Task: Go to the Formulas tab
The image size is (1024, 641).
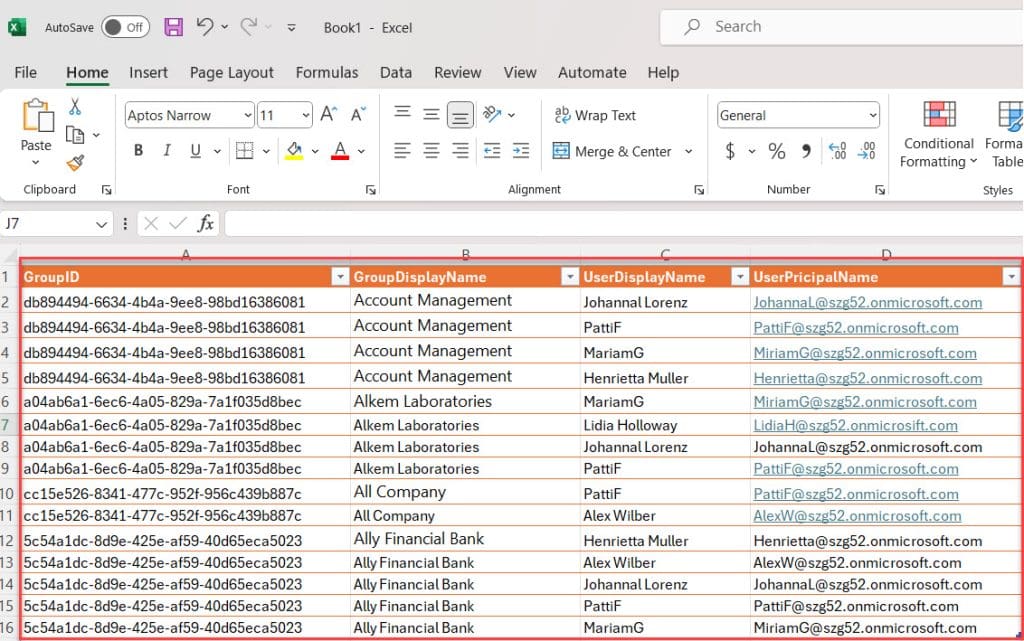Action: click(327, 72)
